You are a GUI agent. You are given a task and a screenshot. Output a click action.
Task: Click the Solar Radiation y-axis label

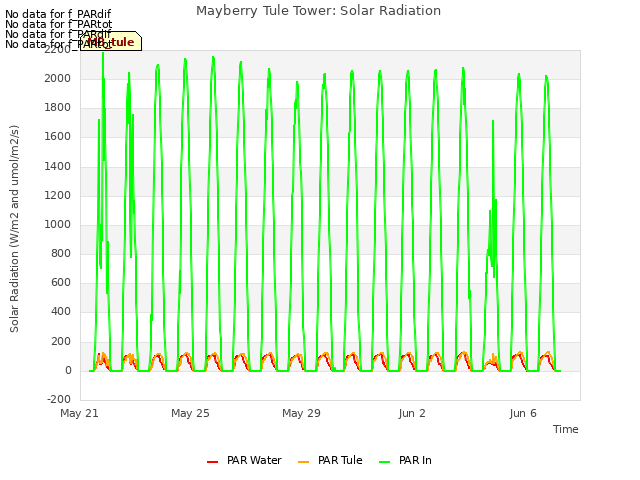coord(14,229)
